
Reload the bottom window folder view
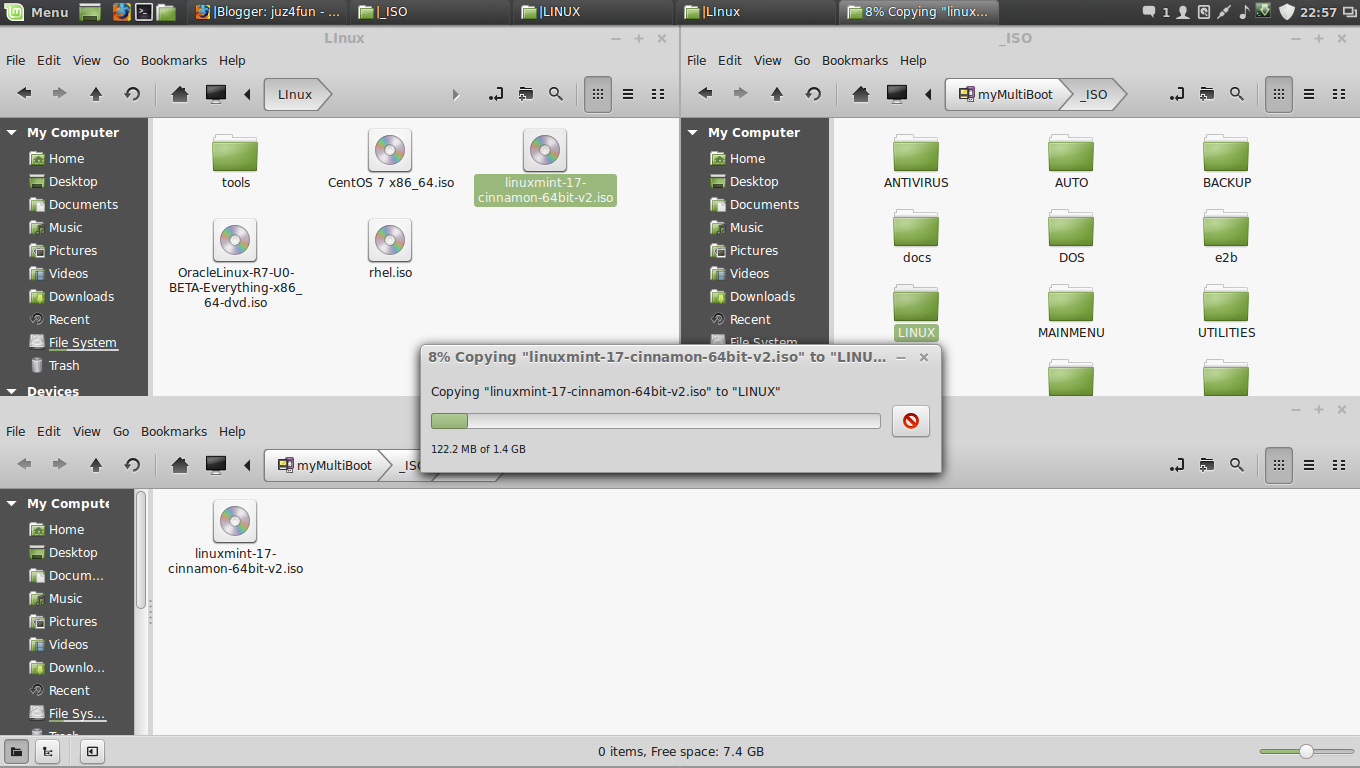coord(132,465)
